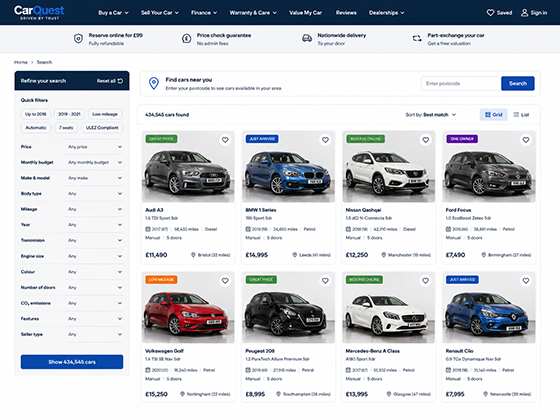The image size is (560, 420).
Task: Switch to List view
Action: pyautogui.click(x=521, y=115)
